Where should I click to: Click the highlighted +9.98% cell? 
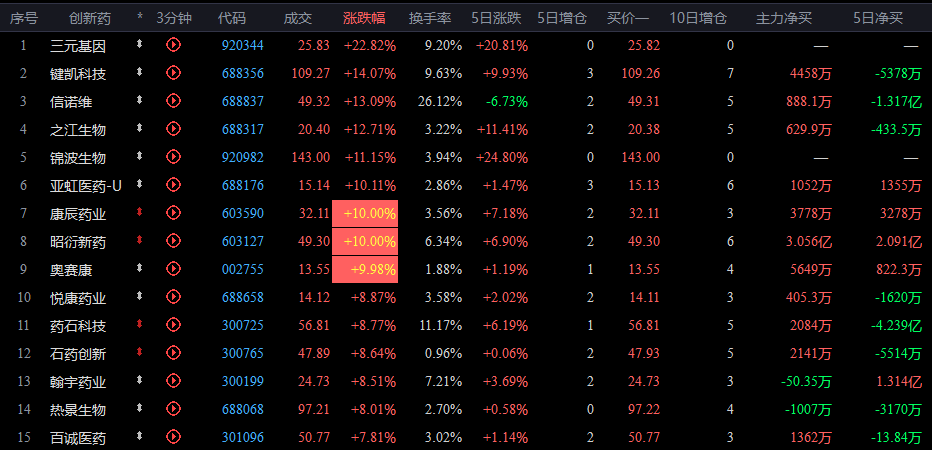(365, 269)
